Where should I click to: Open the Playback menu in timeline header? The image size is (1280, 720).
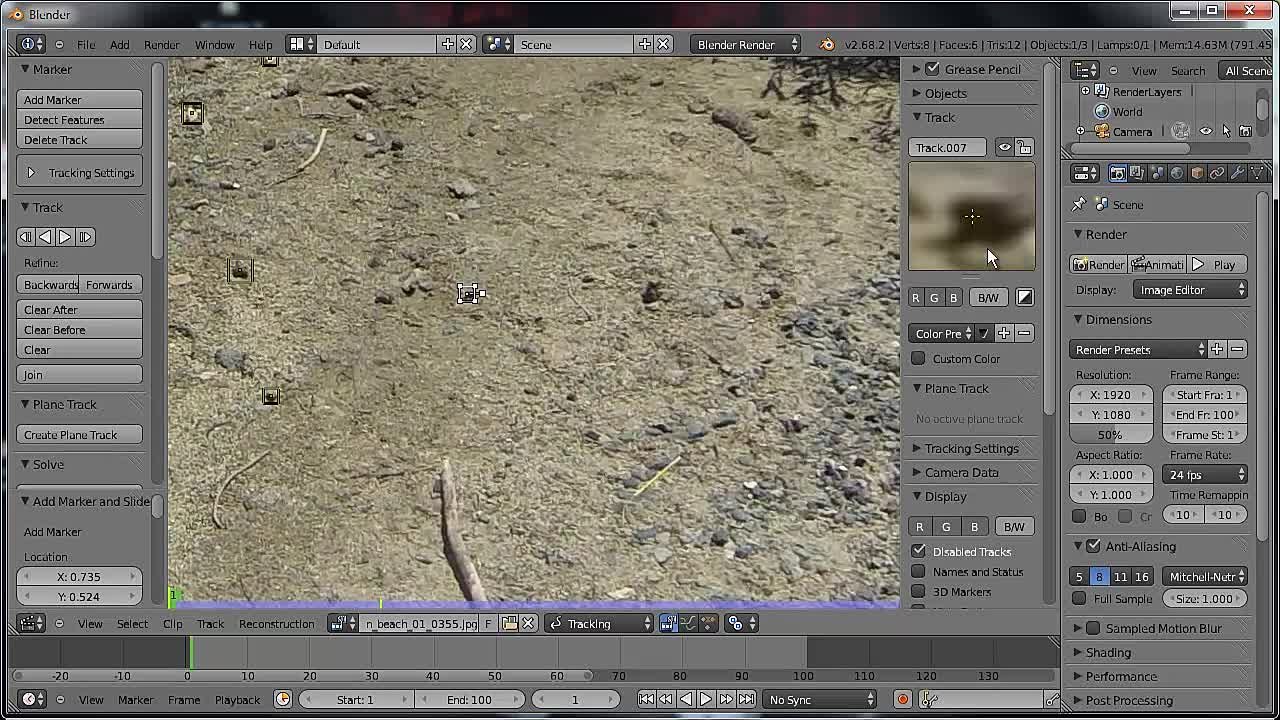coord(237,699)
